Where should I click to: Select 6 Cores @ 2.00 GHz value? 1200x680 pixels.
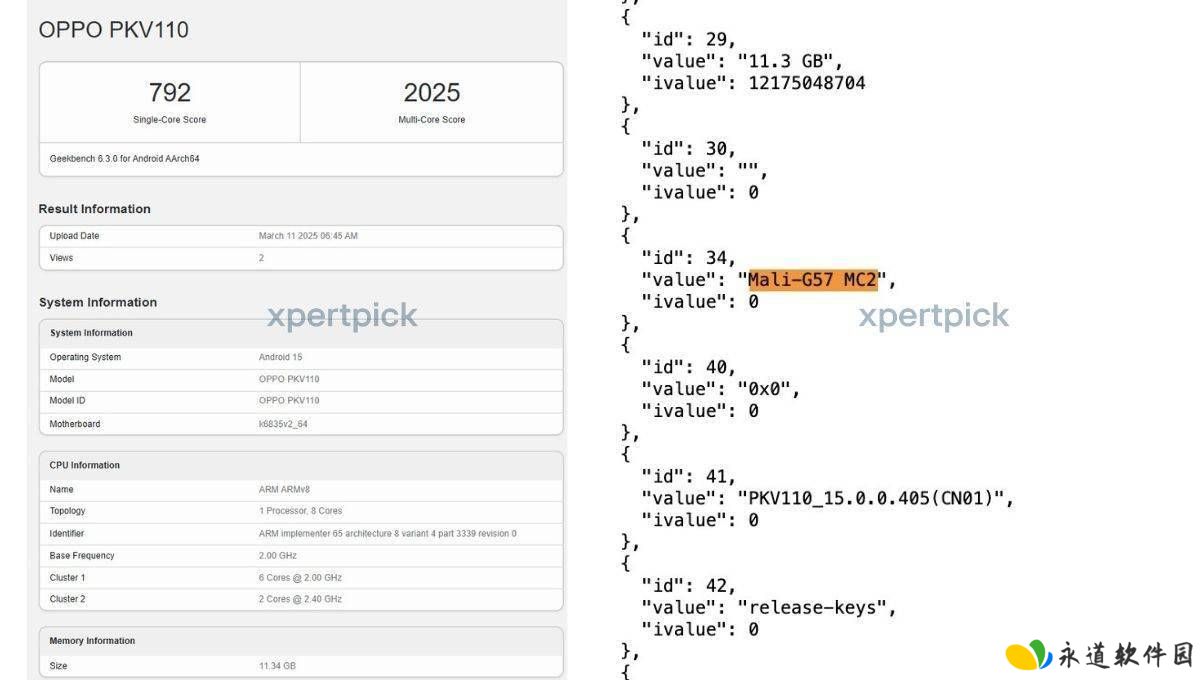pos(300,577)
